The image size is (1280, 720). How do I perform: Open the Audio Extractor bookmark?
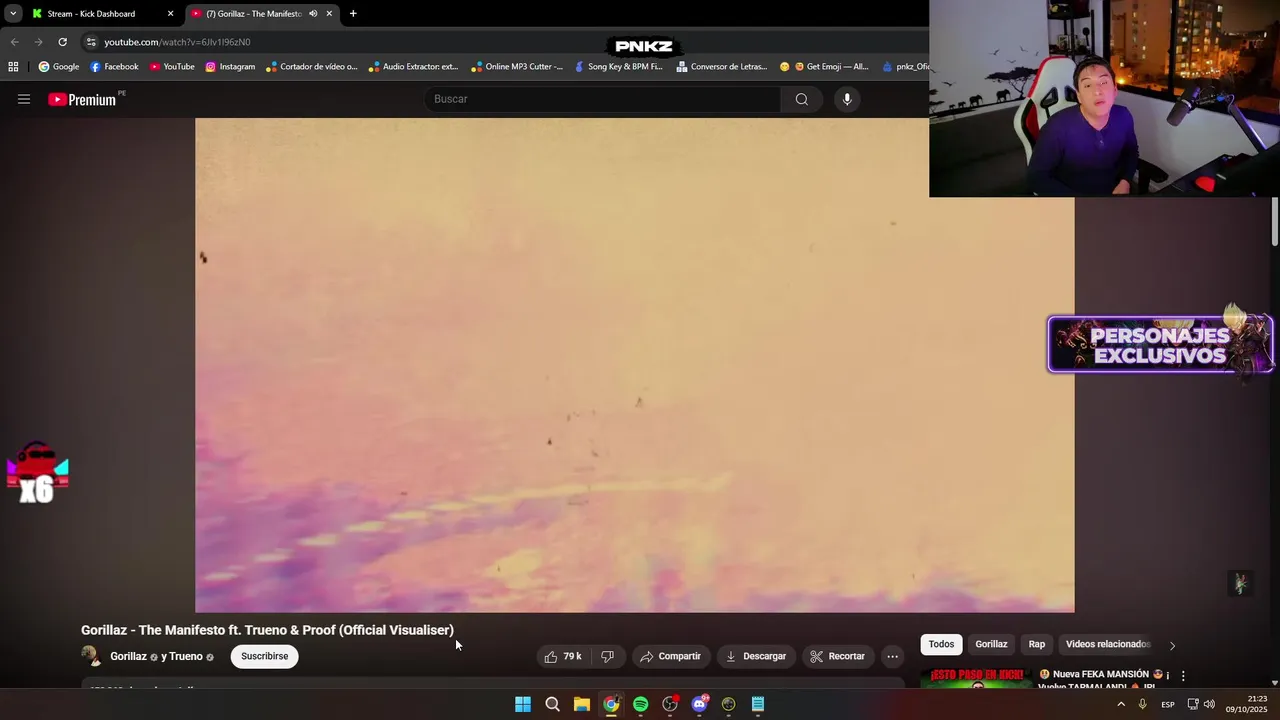click(413, 67)
